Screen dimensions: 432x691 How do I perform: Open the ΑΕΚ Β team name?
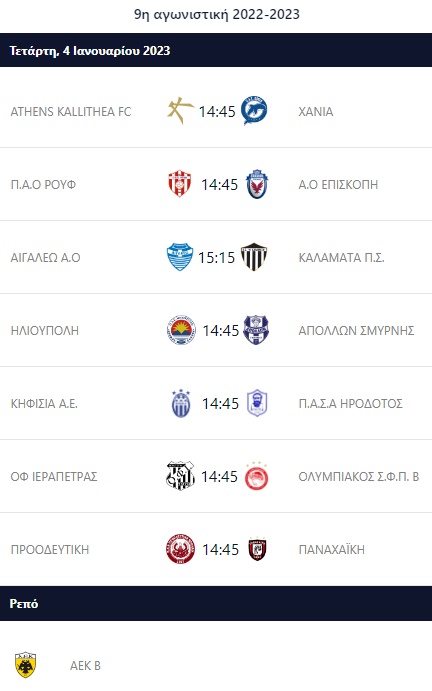tap(86, 665)
